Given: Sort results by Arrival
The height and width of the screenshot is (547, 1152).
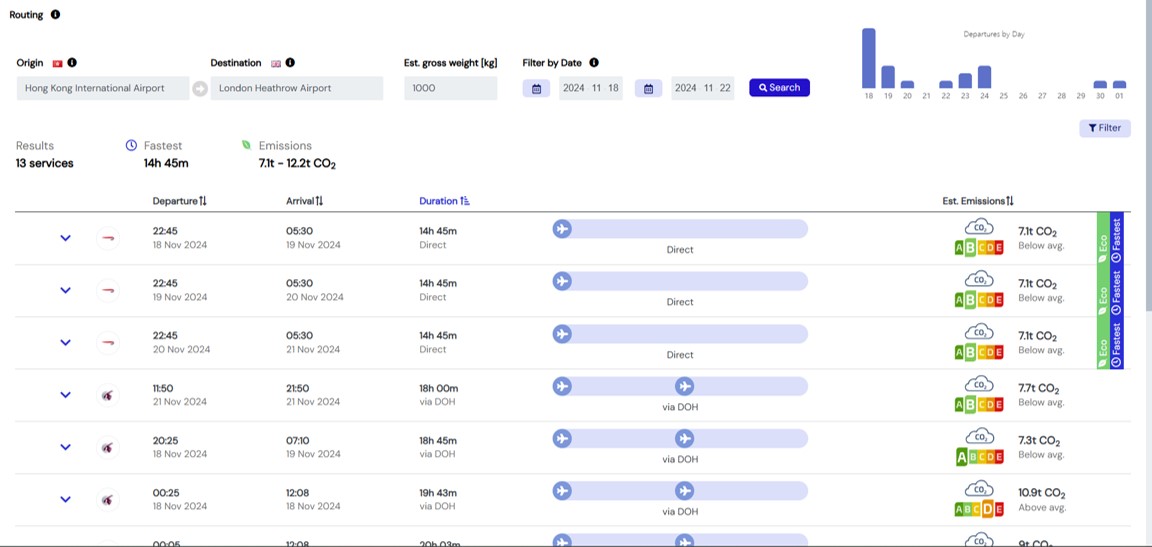Looking at the screenshot, I should (304, 201).
